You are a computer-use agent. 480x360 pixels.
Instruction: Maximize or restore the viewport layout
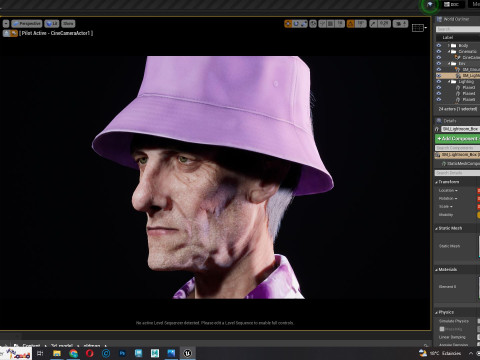click(419, 28)
